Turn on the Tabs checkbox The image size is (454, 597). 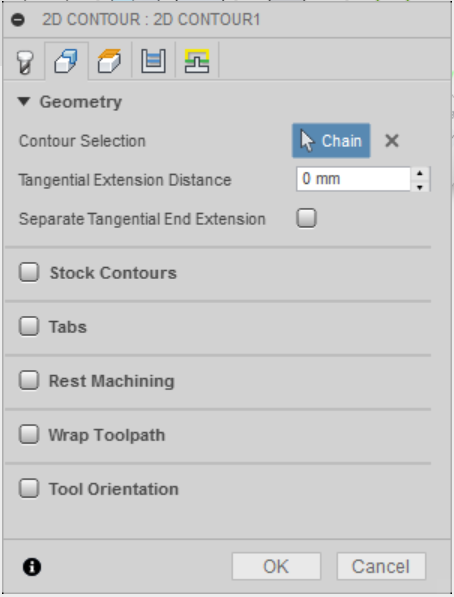tap(29, 326)
